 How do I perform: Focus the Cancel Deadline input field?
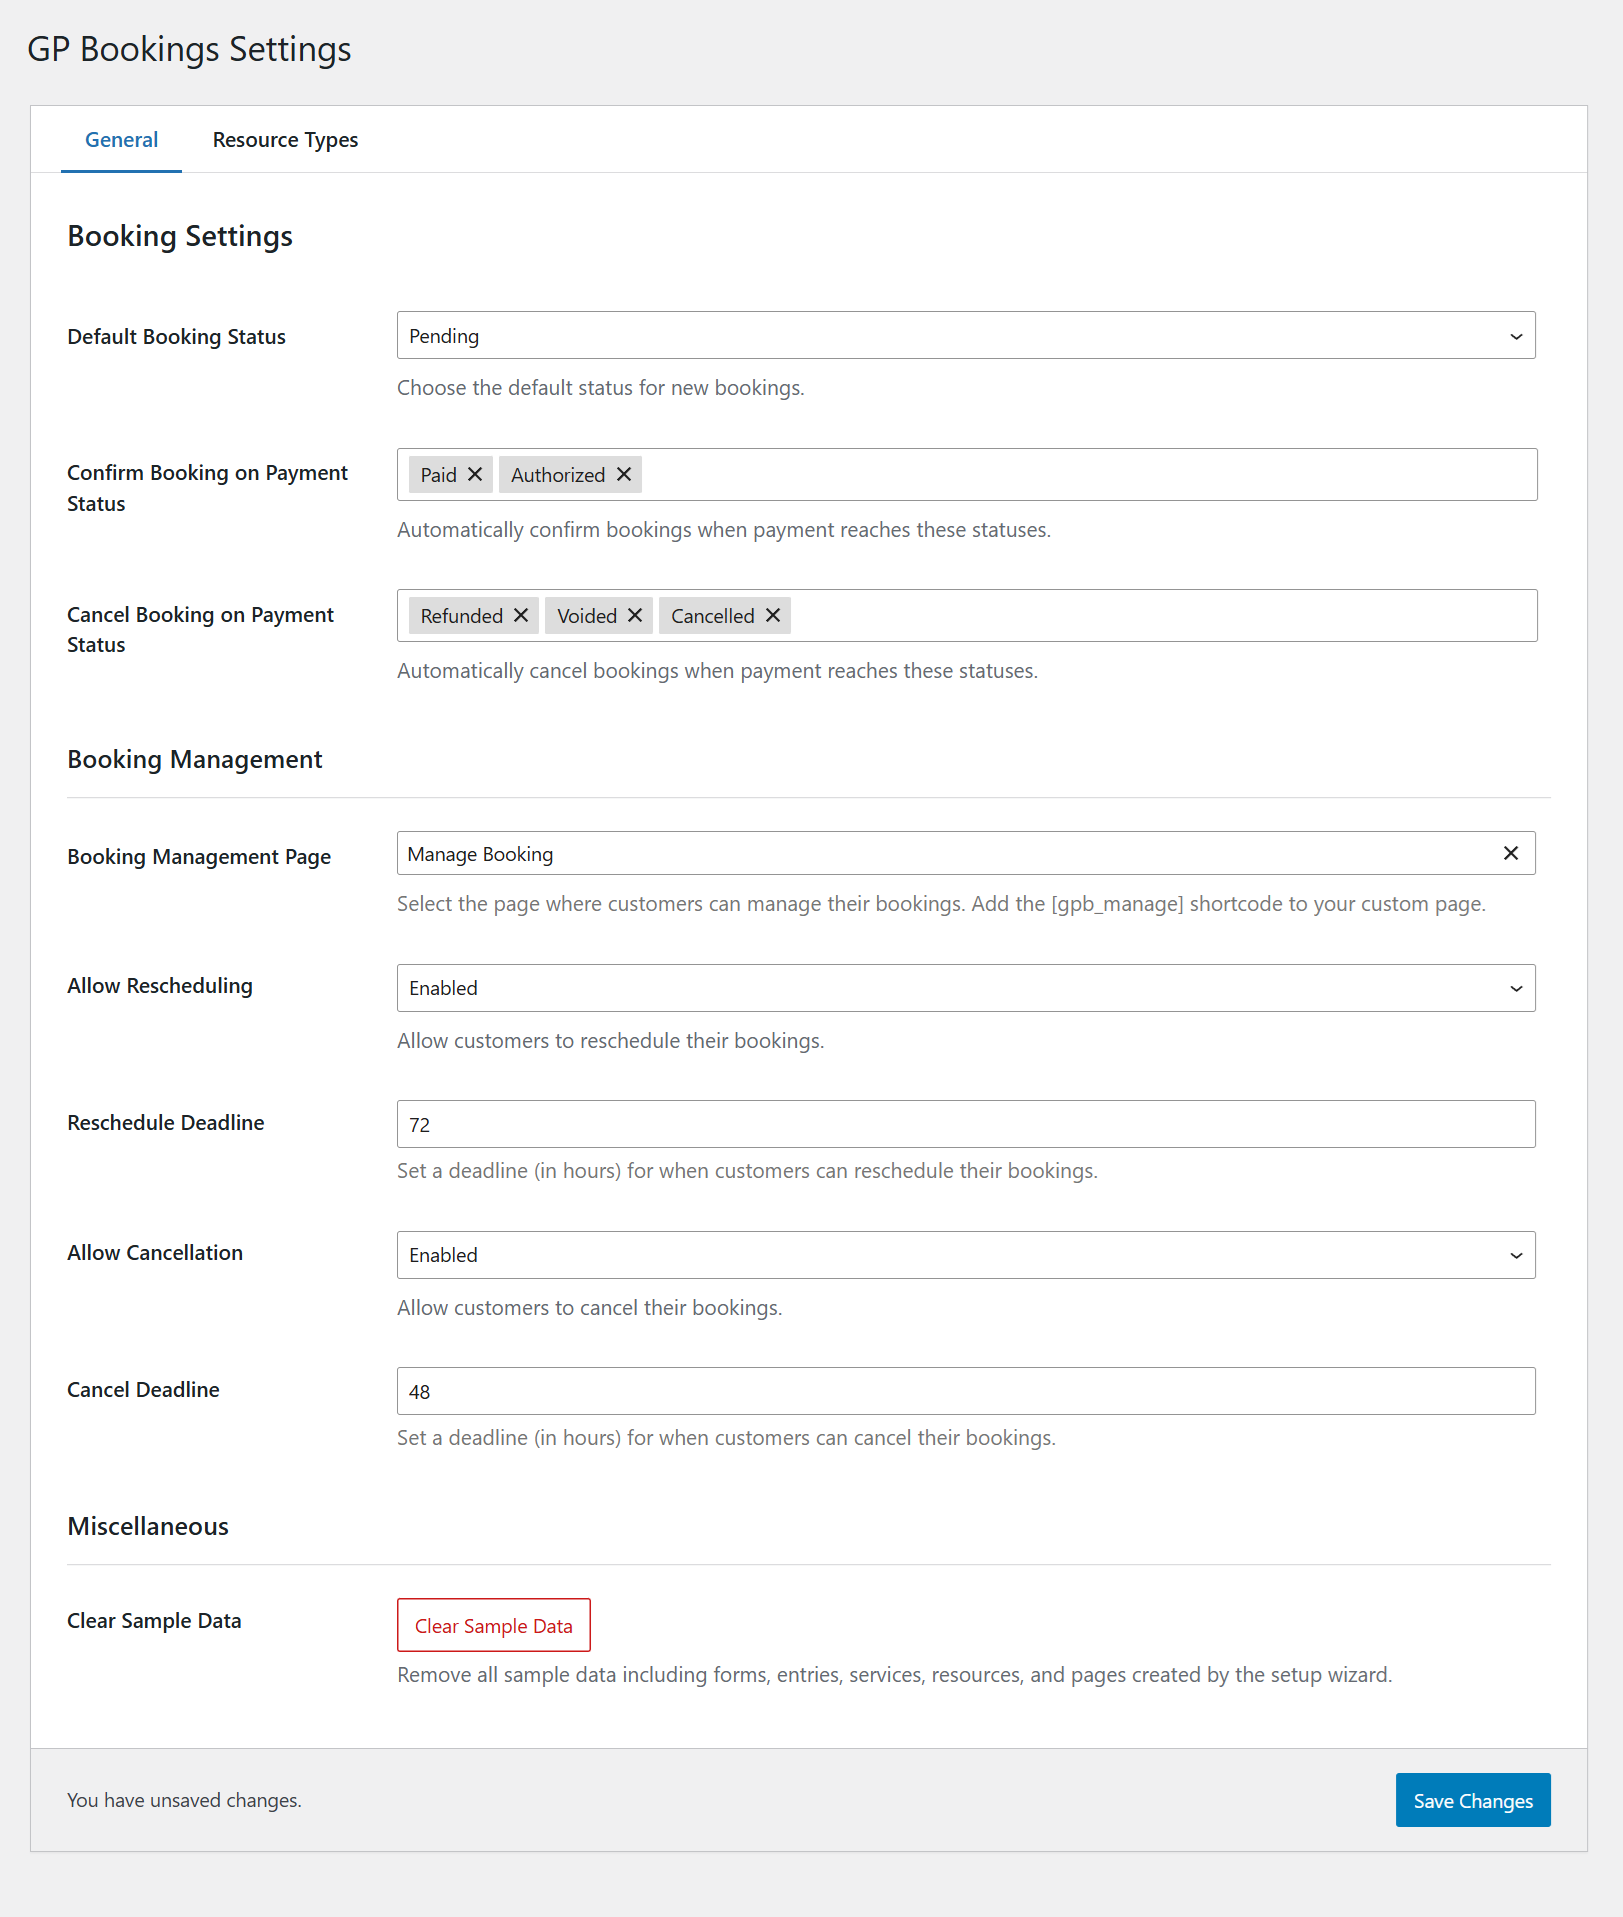click(x=966, y=1392)
